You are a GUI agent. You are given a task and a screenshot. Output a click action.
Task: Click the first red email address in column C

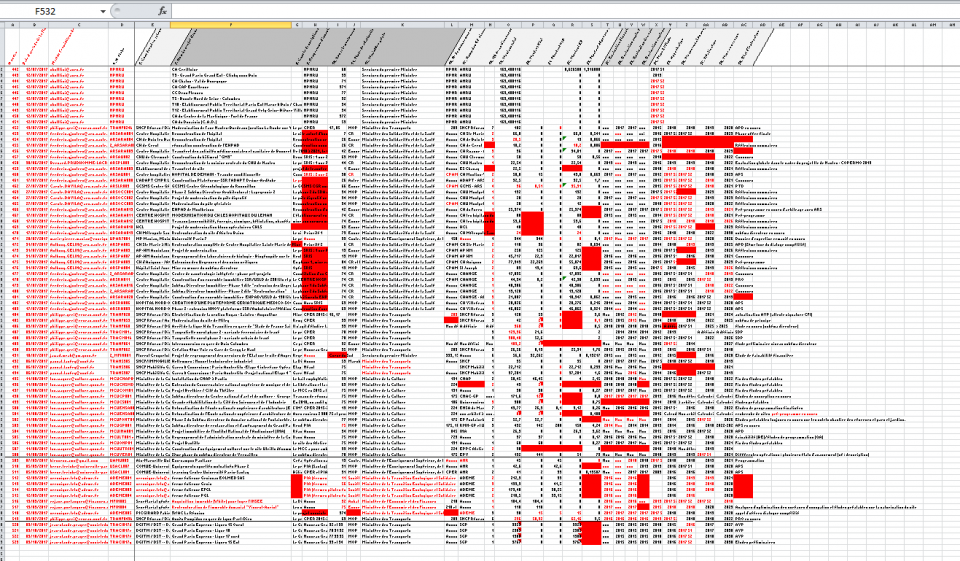(x=67, y=69)
